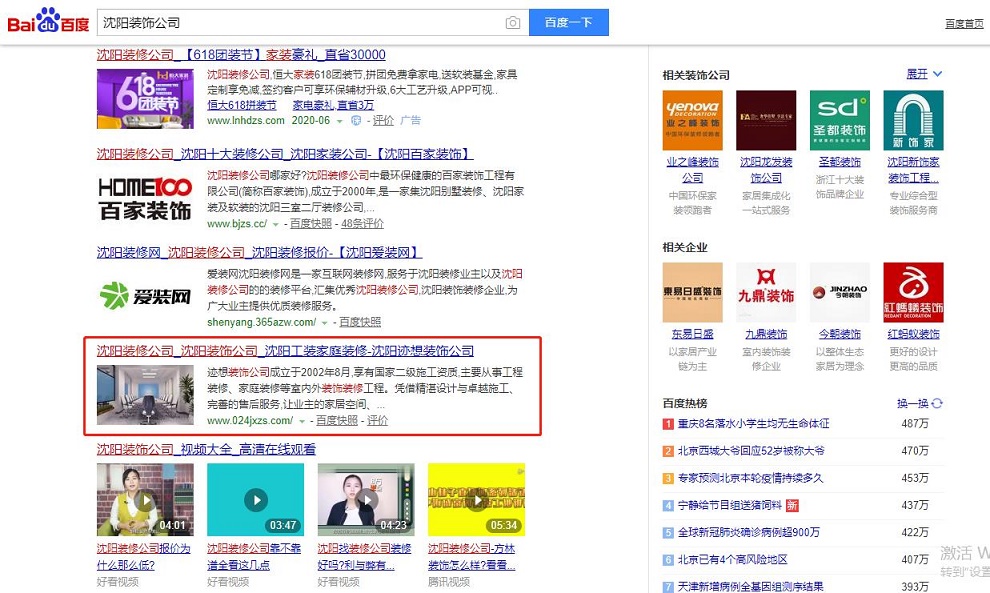Open hot search 重庆8名落水小学生均无生命体征
990x593 pixels.
754,424
